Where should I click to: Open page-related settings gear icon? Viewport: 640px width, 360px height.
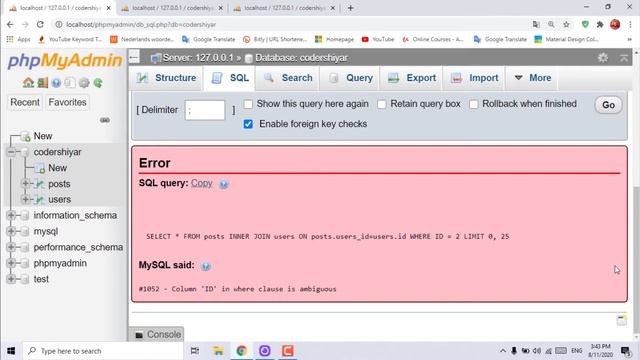[x=602, y=58]
